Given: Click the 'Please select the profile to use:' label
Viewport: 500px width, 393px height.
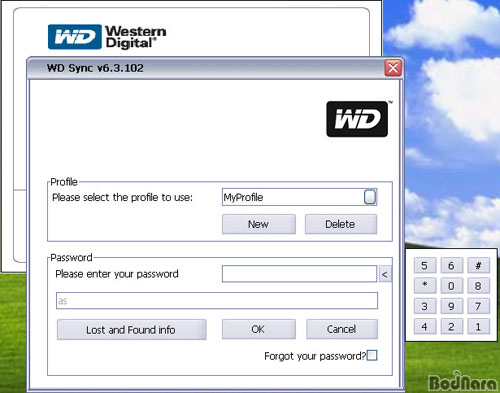Looking at the screenshot, I should click(x=122, y=197).
